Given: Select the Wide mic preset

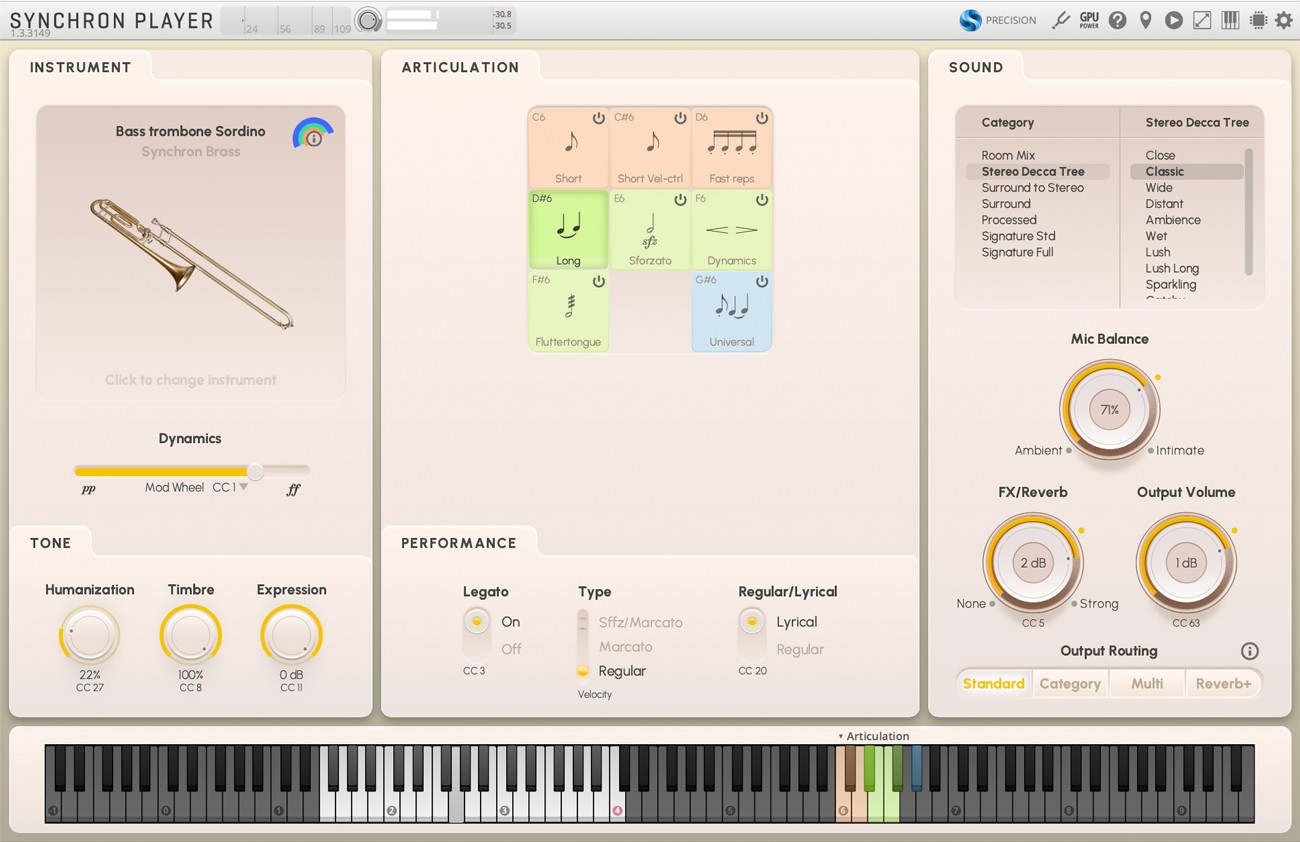Looking at the screenshot, I should 1159,188.
